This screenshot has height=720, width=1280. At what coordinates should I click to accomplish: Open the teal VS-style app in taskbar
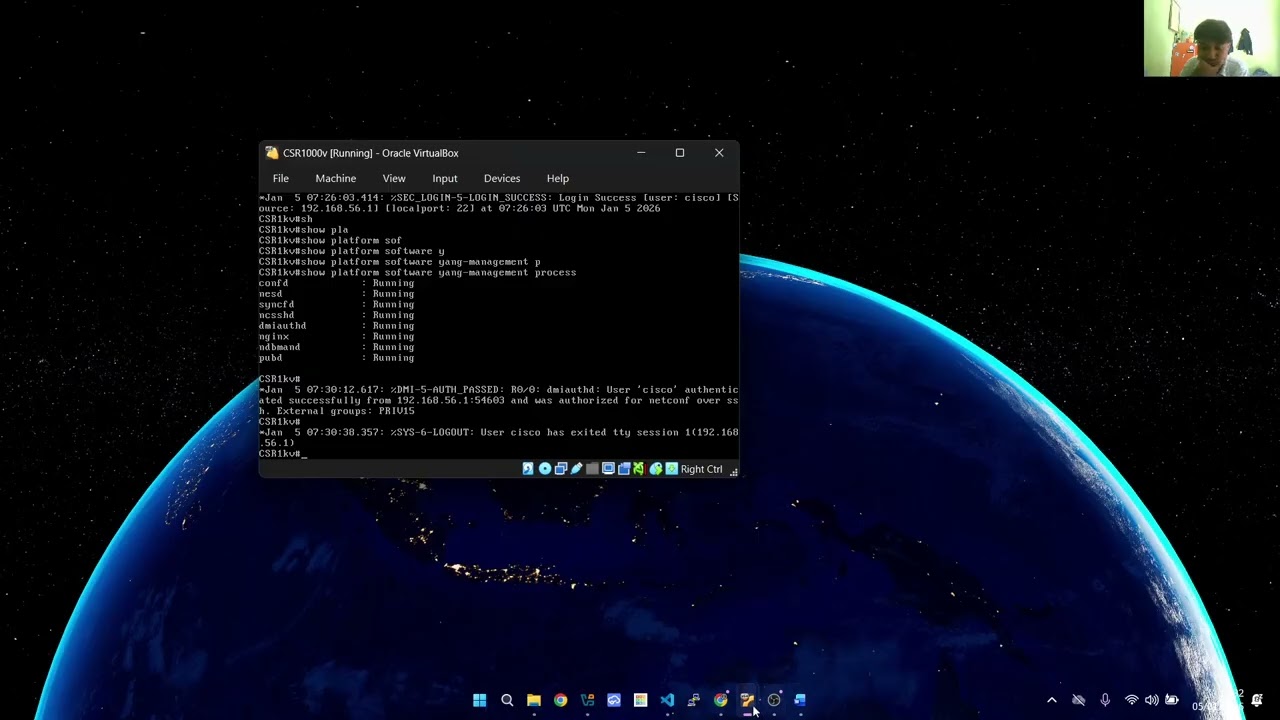(x=587, y=700)
